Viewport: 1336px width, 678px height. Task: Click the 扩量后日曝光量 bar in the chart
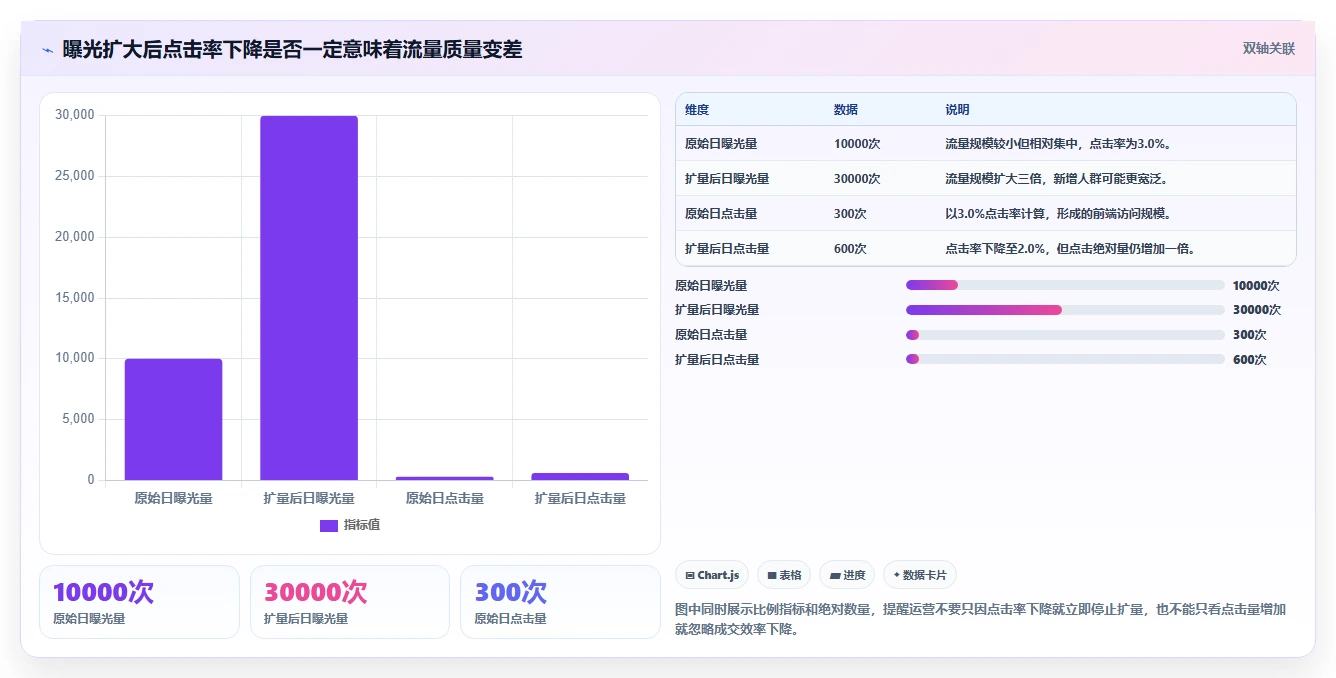click(309, 298)
